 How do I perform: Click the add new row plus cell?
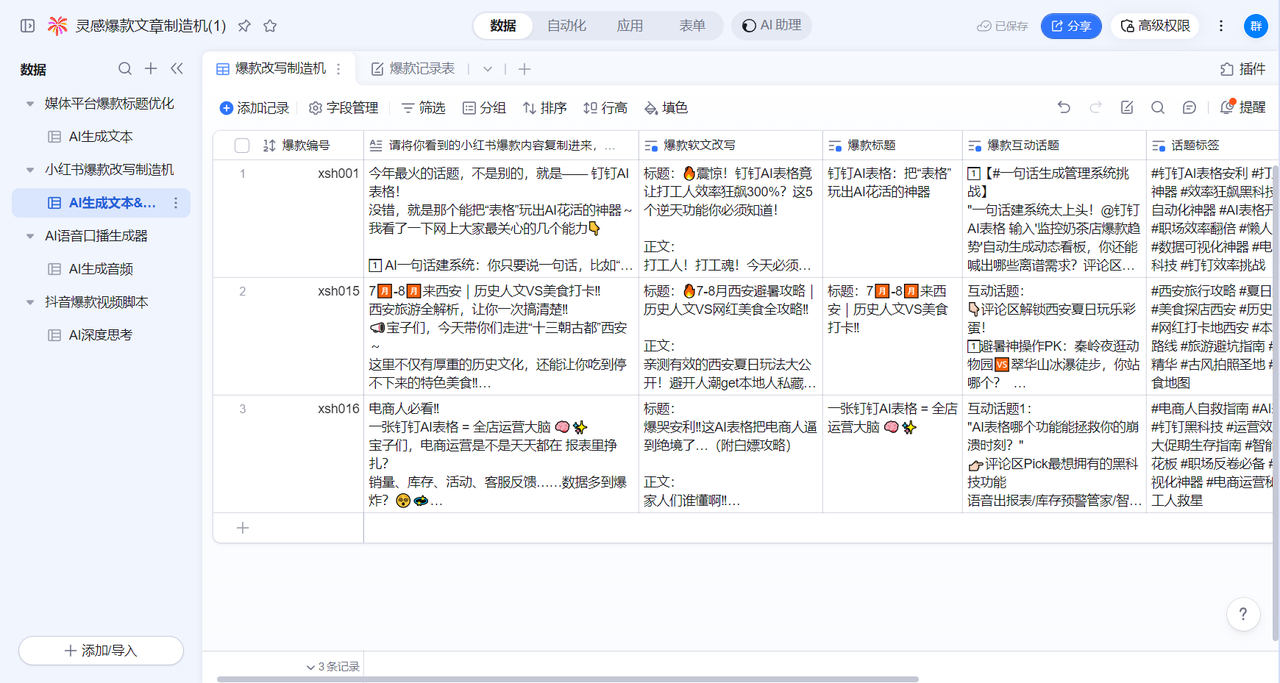coord(242,528)
